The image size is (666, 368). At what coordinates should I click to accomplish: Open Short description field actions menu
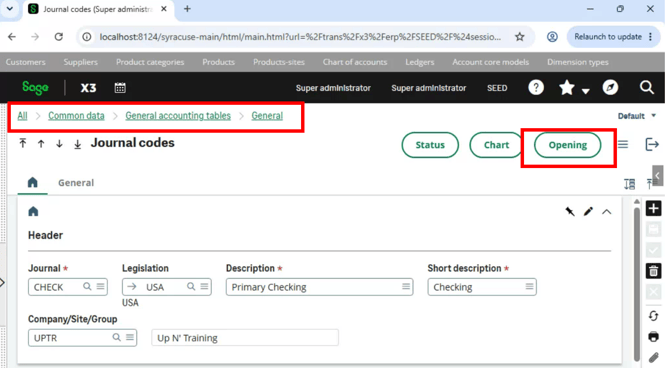(x=529, y=286)
